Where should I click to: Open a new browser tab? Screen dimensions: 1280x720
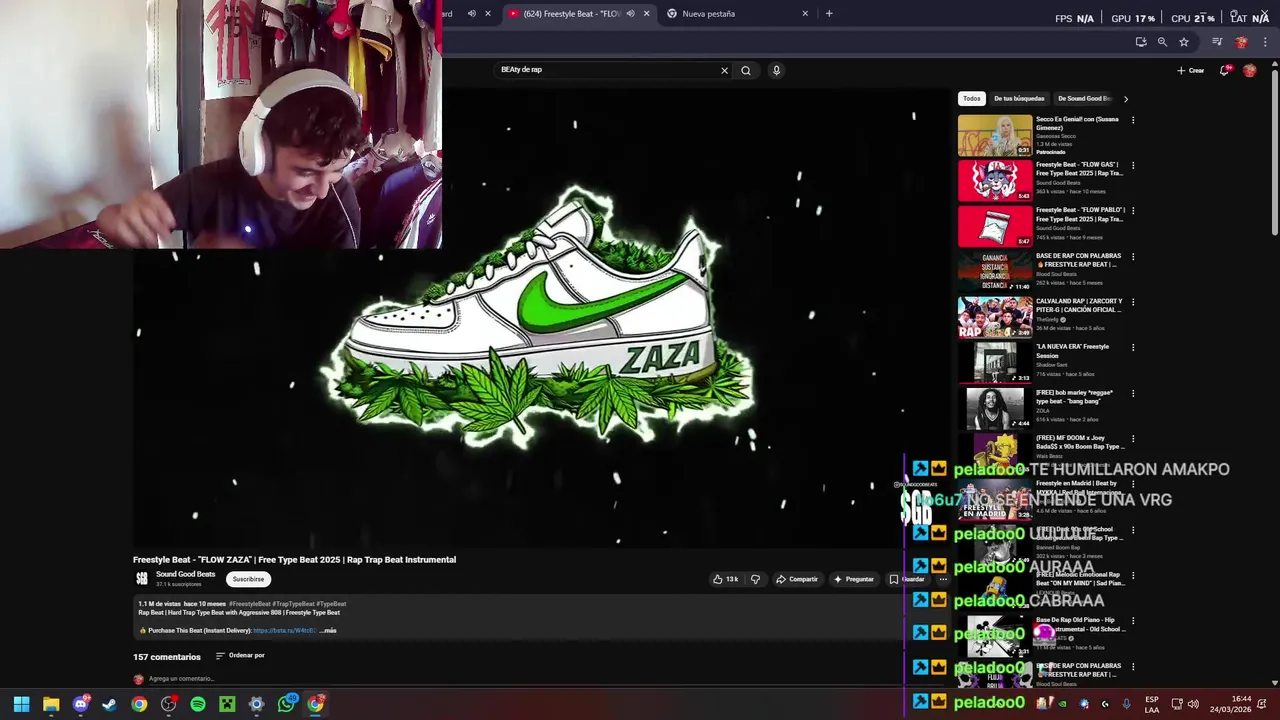pos(829,14)
